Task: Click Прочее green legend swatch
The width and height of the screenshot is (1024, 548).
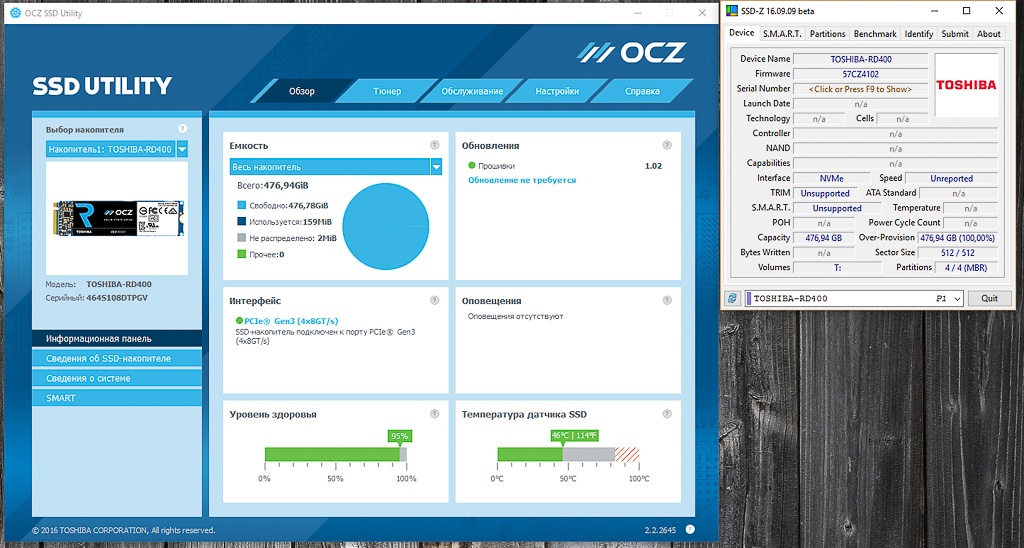Action: [x=242, y=255]
